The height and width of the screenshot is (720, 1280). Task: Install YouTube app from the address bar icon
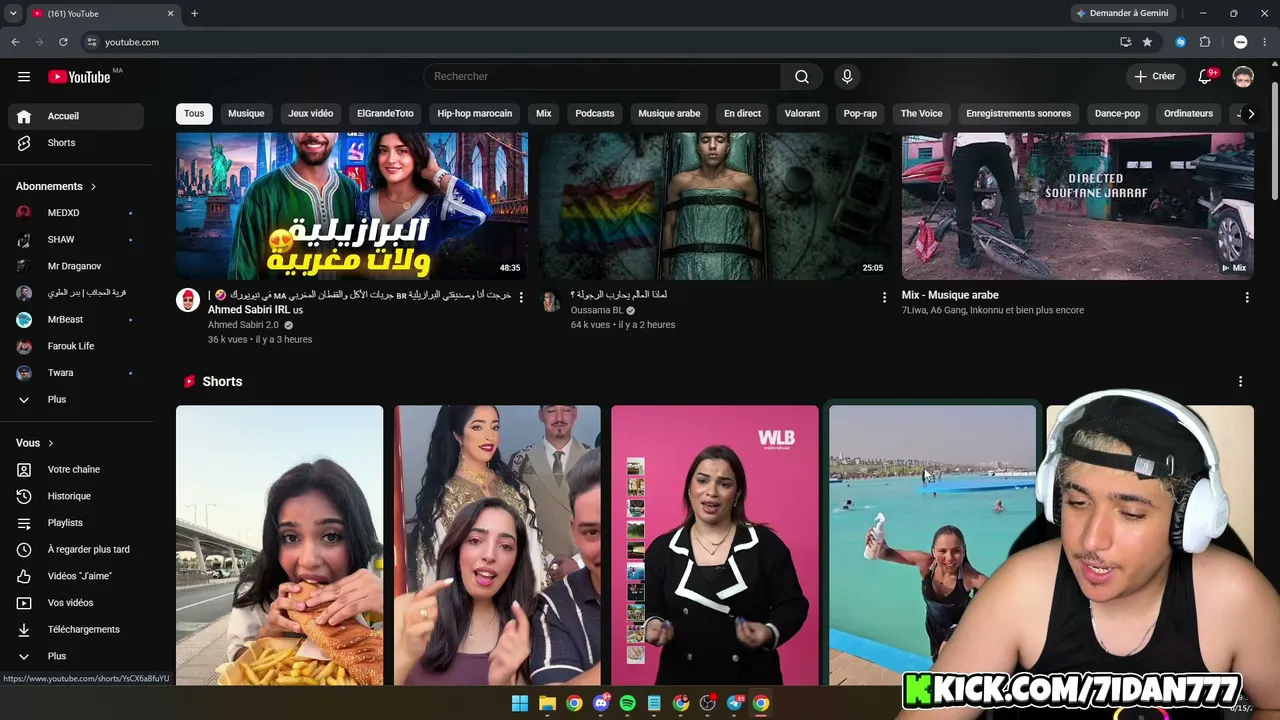(x=1125, y=42)
